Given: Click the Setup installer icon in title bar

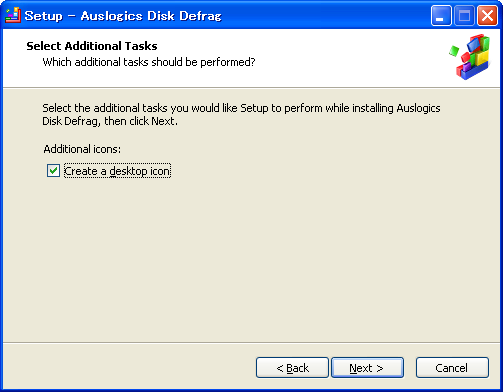Looking at the screenshot, I should point(13,15).
